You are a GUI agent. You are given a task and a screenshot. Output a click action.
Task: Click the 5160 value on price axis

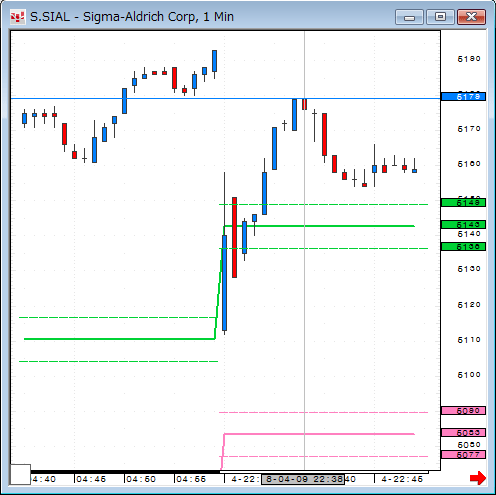point(469,164)
